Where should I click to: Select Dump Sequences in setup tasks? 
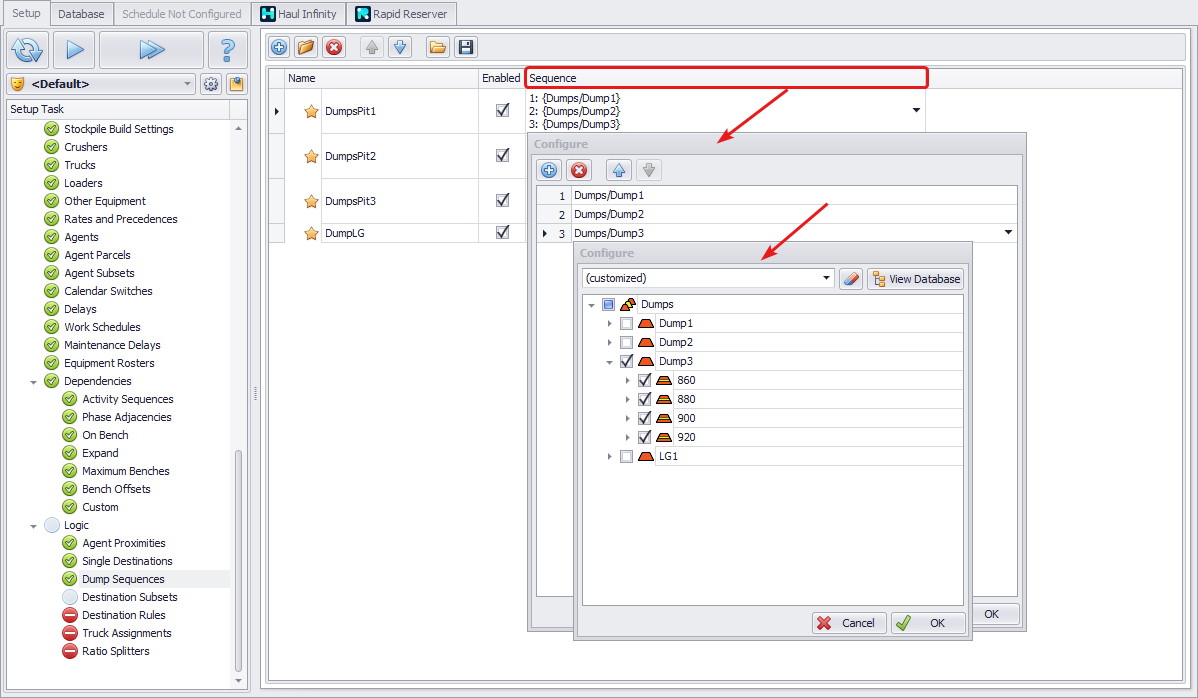[x=123, y=579]
